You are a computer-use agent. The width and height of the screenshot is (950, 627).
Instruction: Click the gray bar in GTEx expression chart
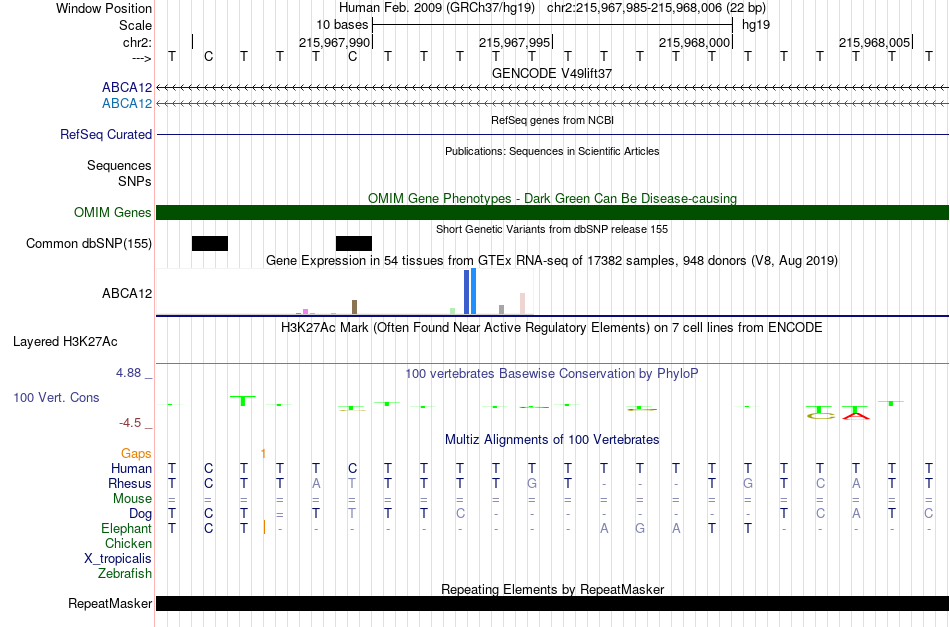point(501,310)
